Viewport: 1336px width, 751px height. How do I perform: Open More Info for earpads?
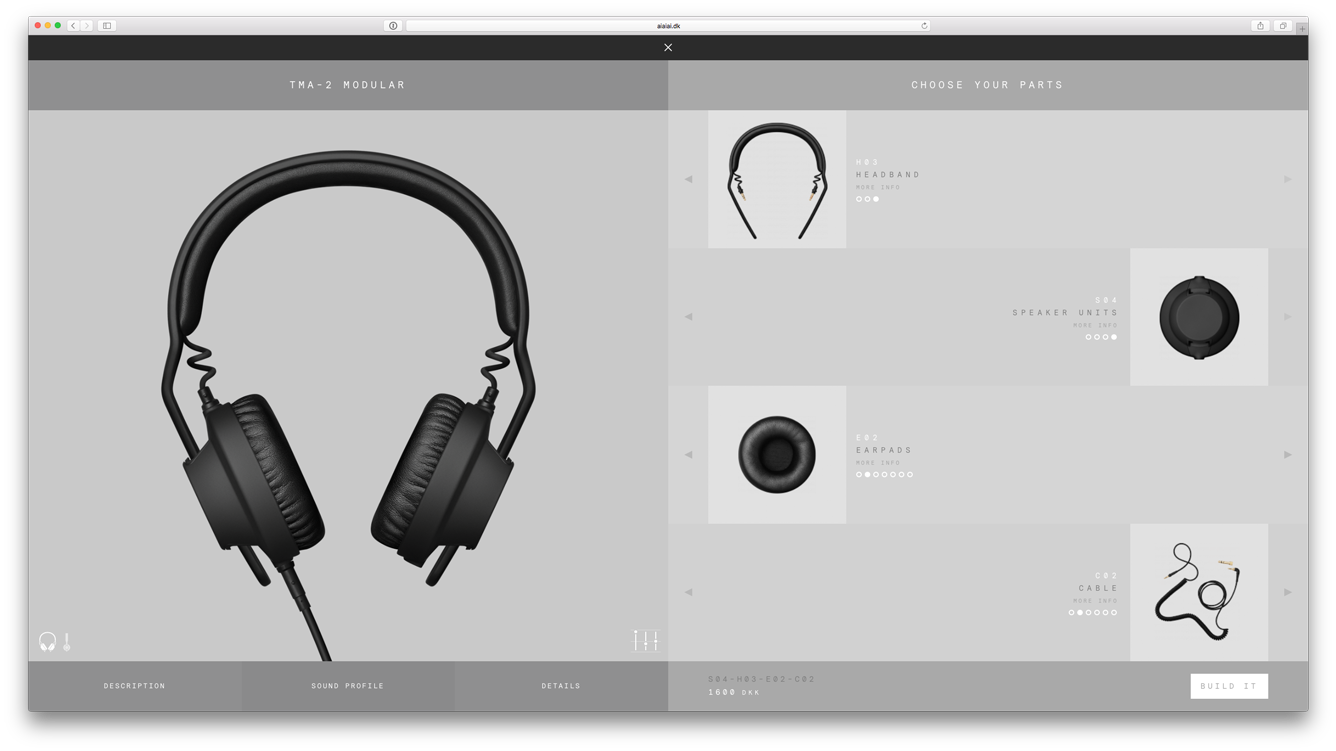878,463
